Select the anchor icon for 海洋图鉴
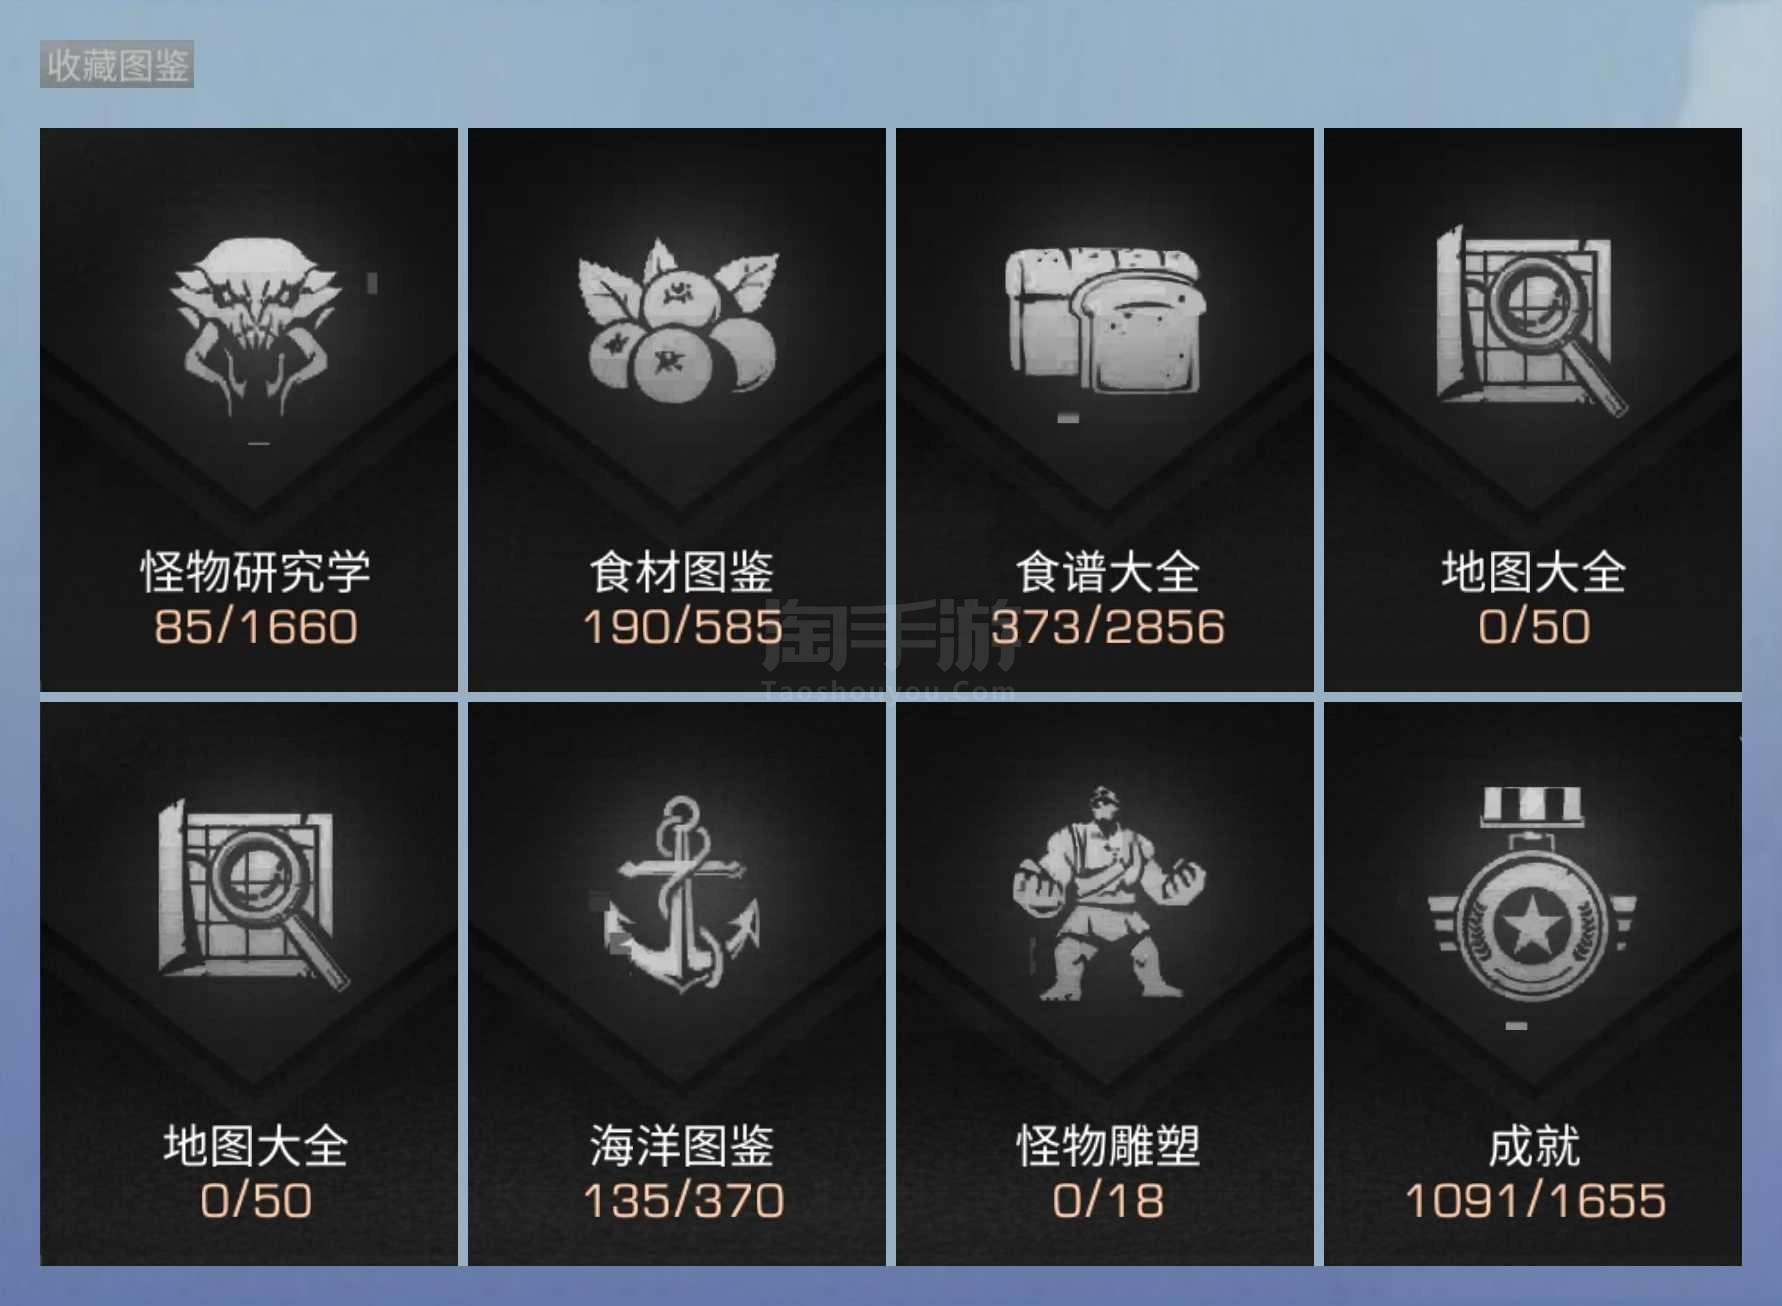This screenshot has height=1306, width=1782. tap(682, 895)
